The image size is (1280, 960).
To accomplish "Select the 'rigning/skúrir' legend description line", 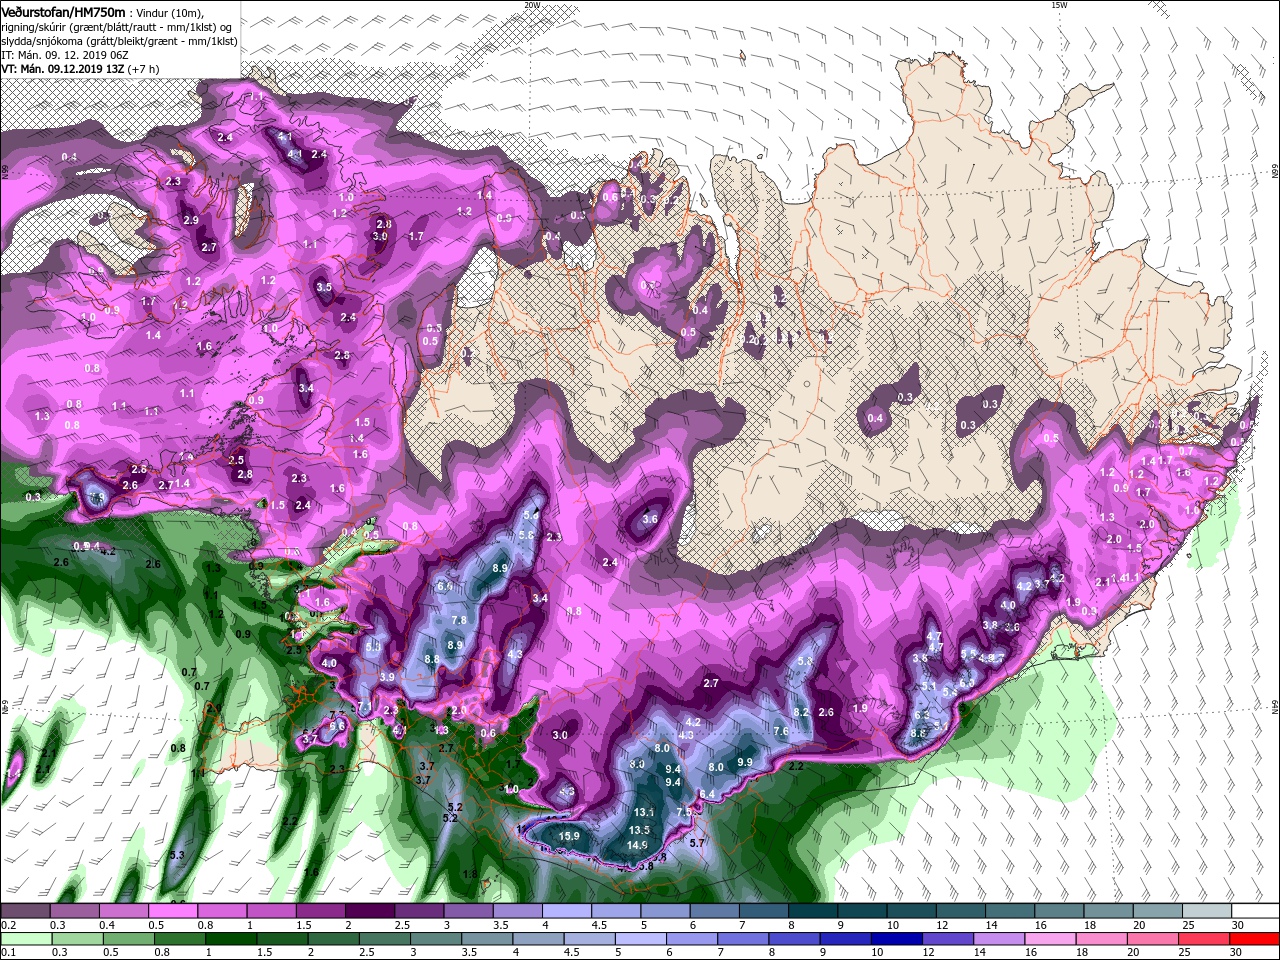I will (116, 27).
